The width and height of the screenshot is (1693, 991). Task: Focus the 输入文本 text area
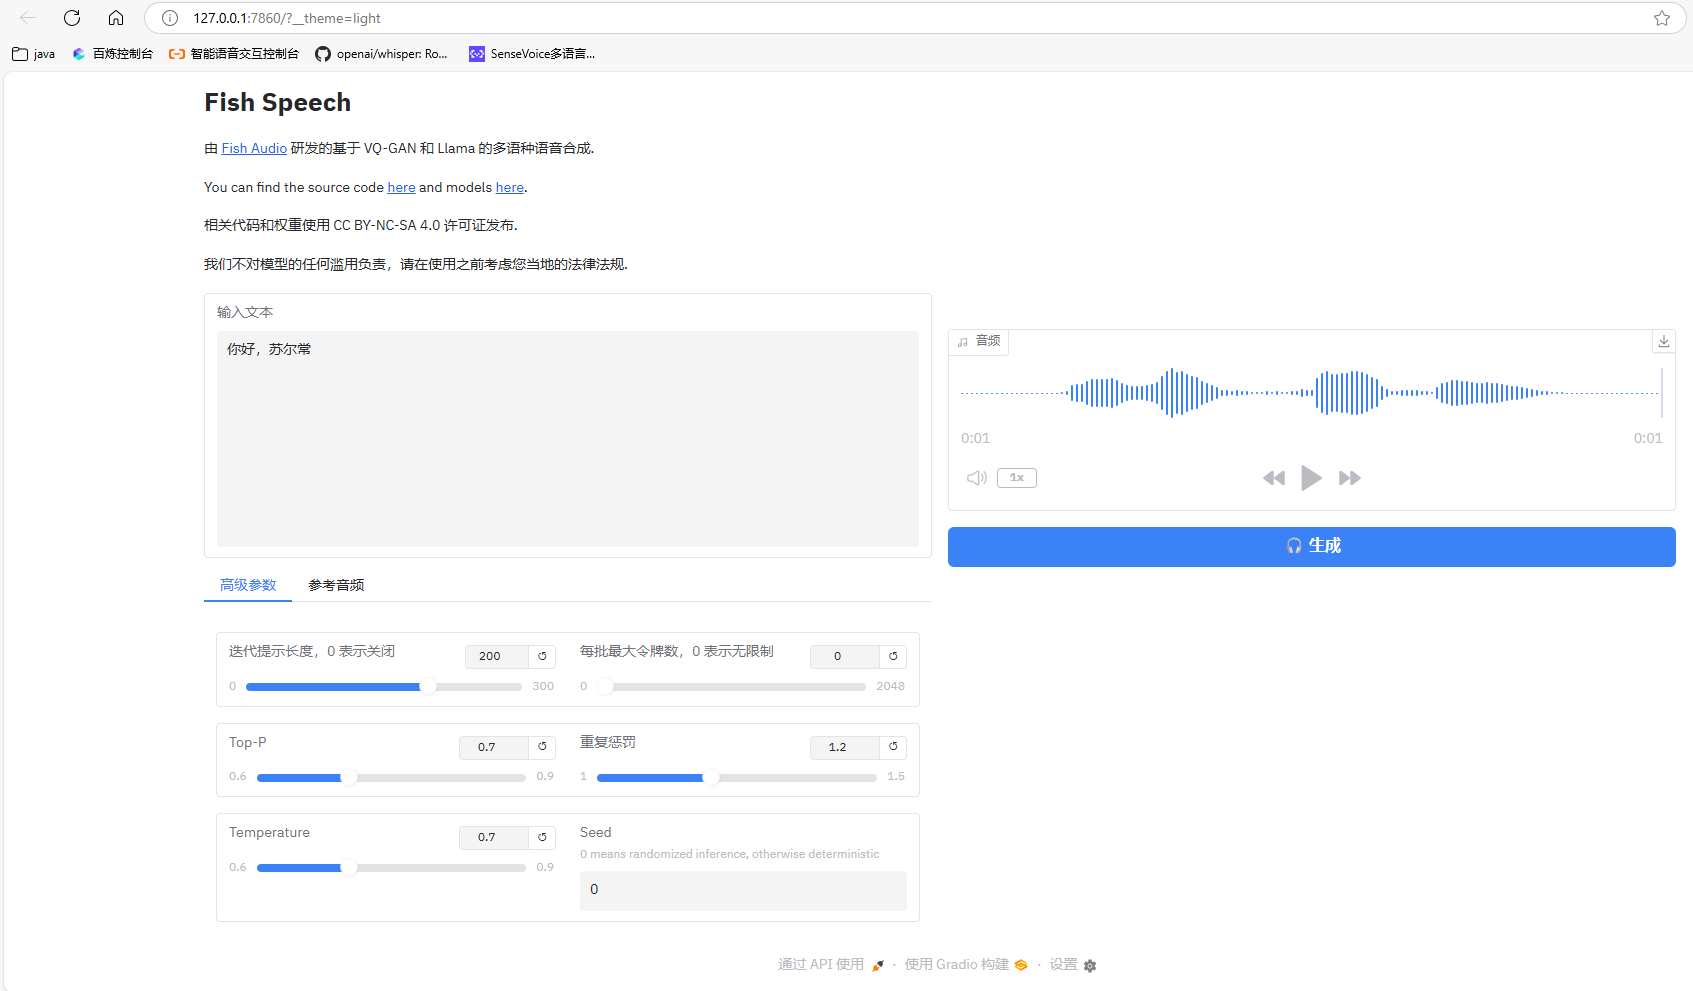[567, 438]
